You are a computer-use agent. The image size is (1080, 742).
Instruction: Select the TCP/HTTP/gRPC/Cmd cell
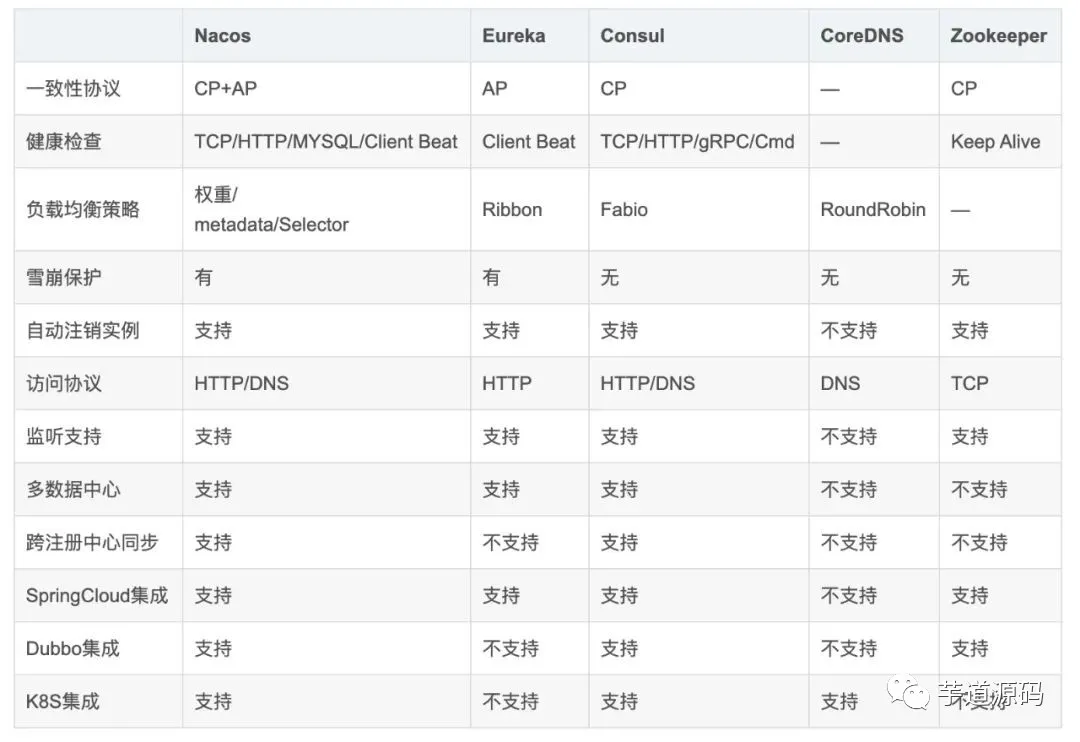(697, 142)
